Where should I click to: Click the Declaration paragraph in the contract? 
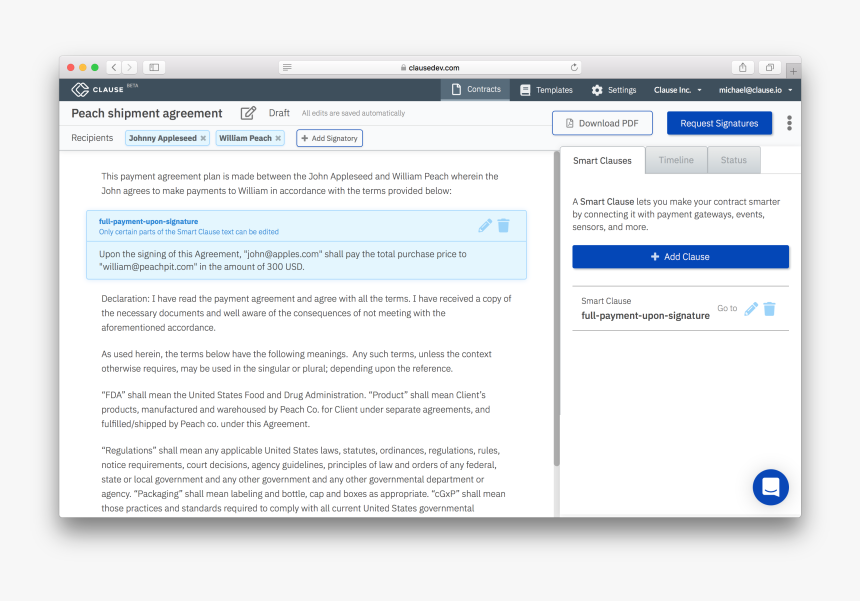306,313
